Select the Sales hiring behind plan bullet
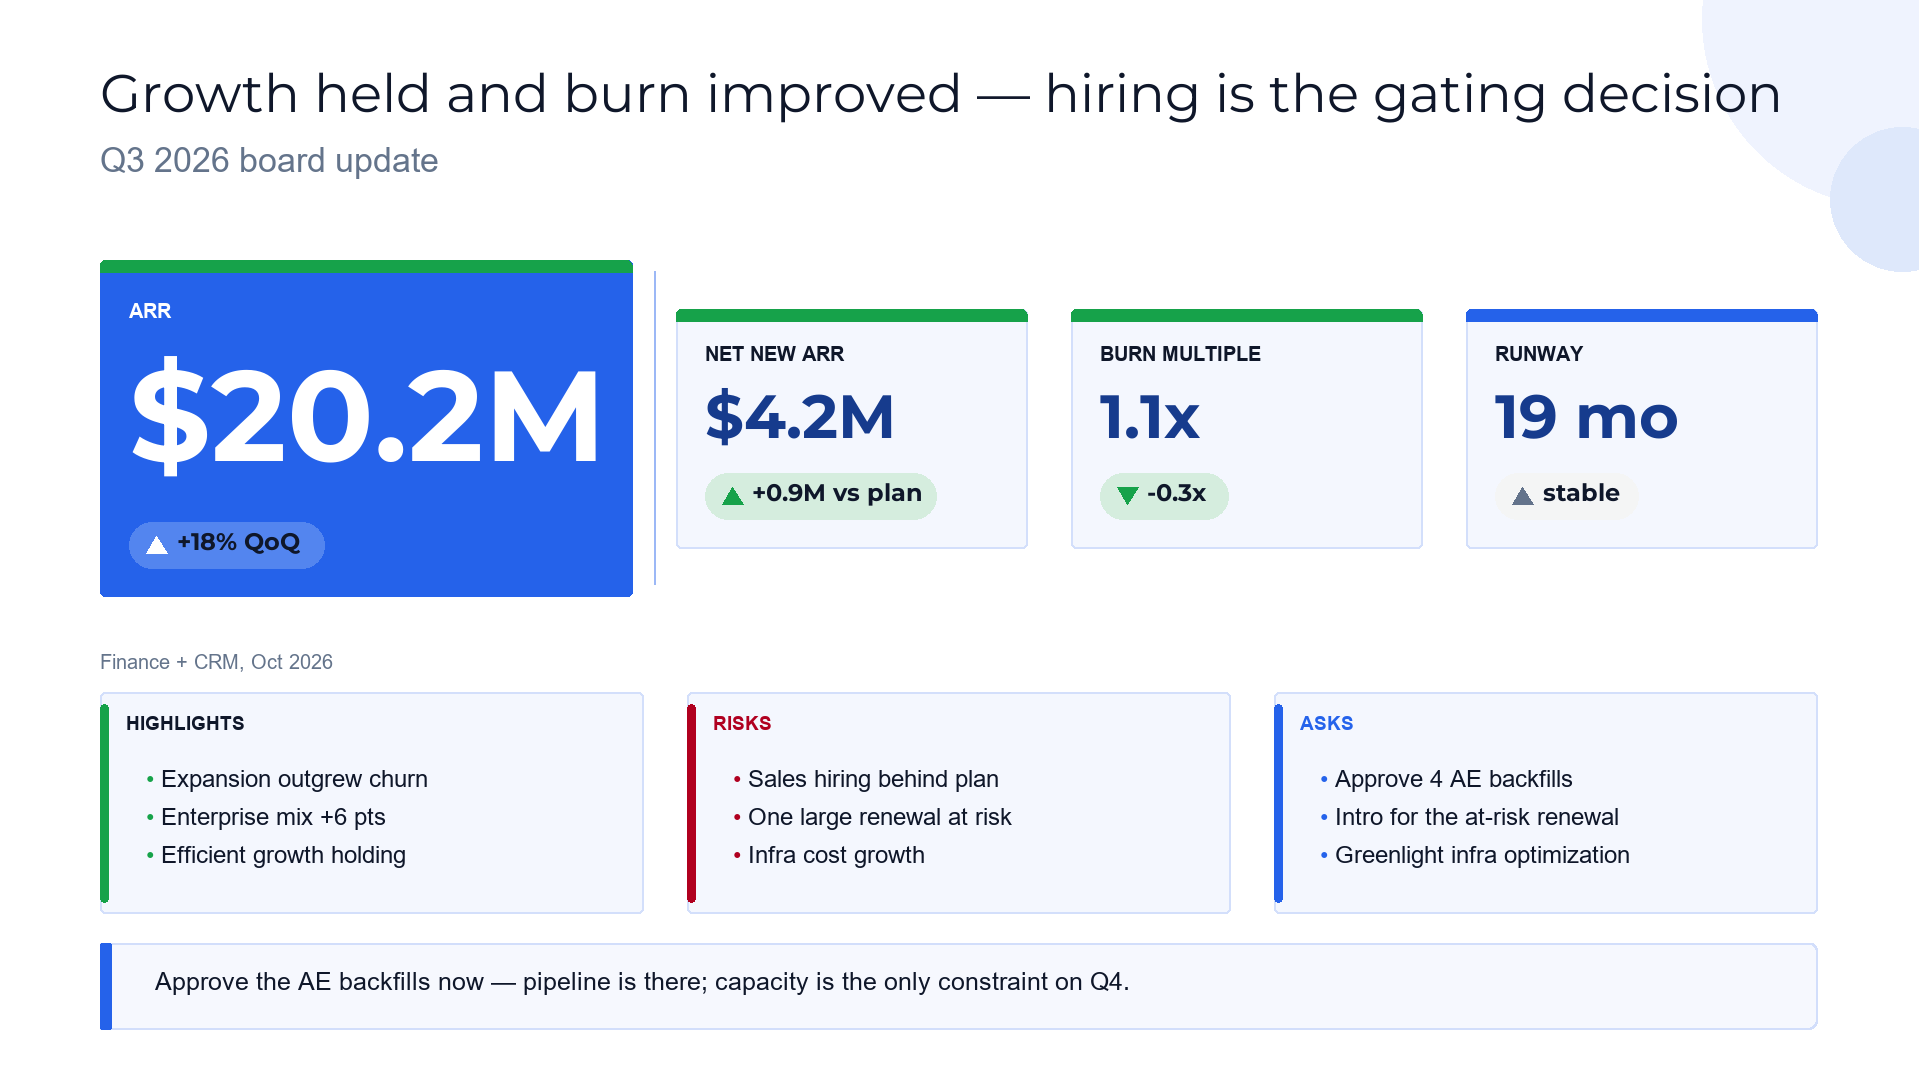The width and height of the screenshot is (1919, 1080). tap(873, 779)
